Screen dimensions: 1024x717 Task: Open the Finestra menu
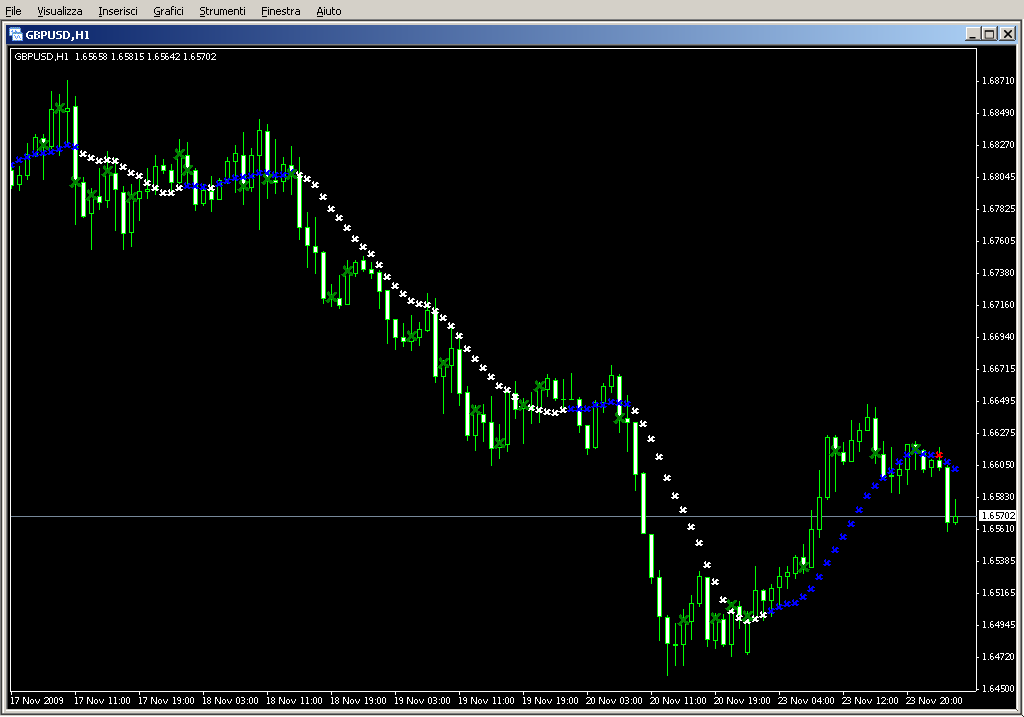pyautogui.click(x=281, y=11)
